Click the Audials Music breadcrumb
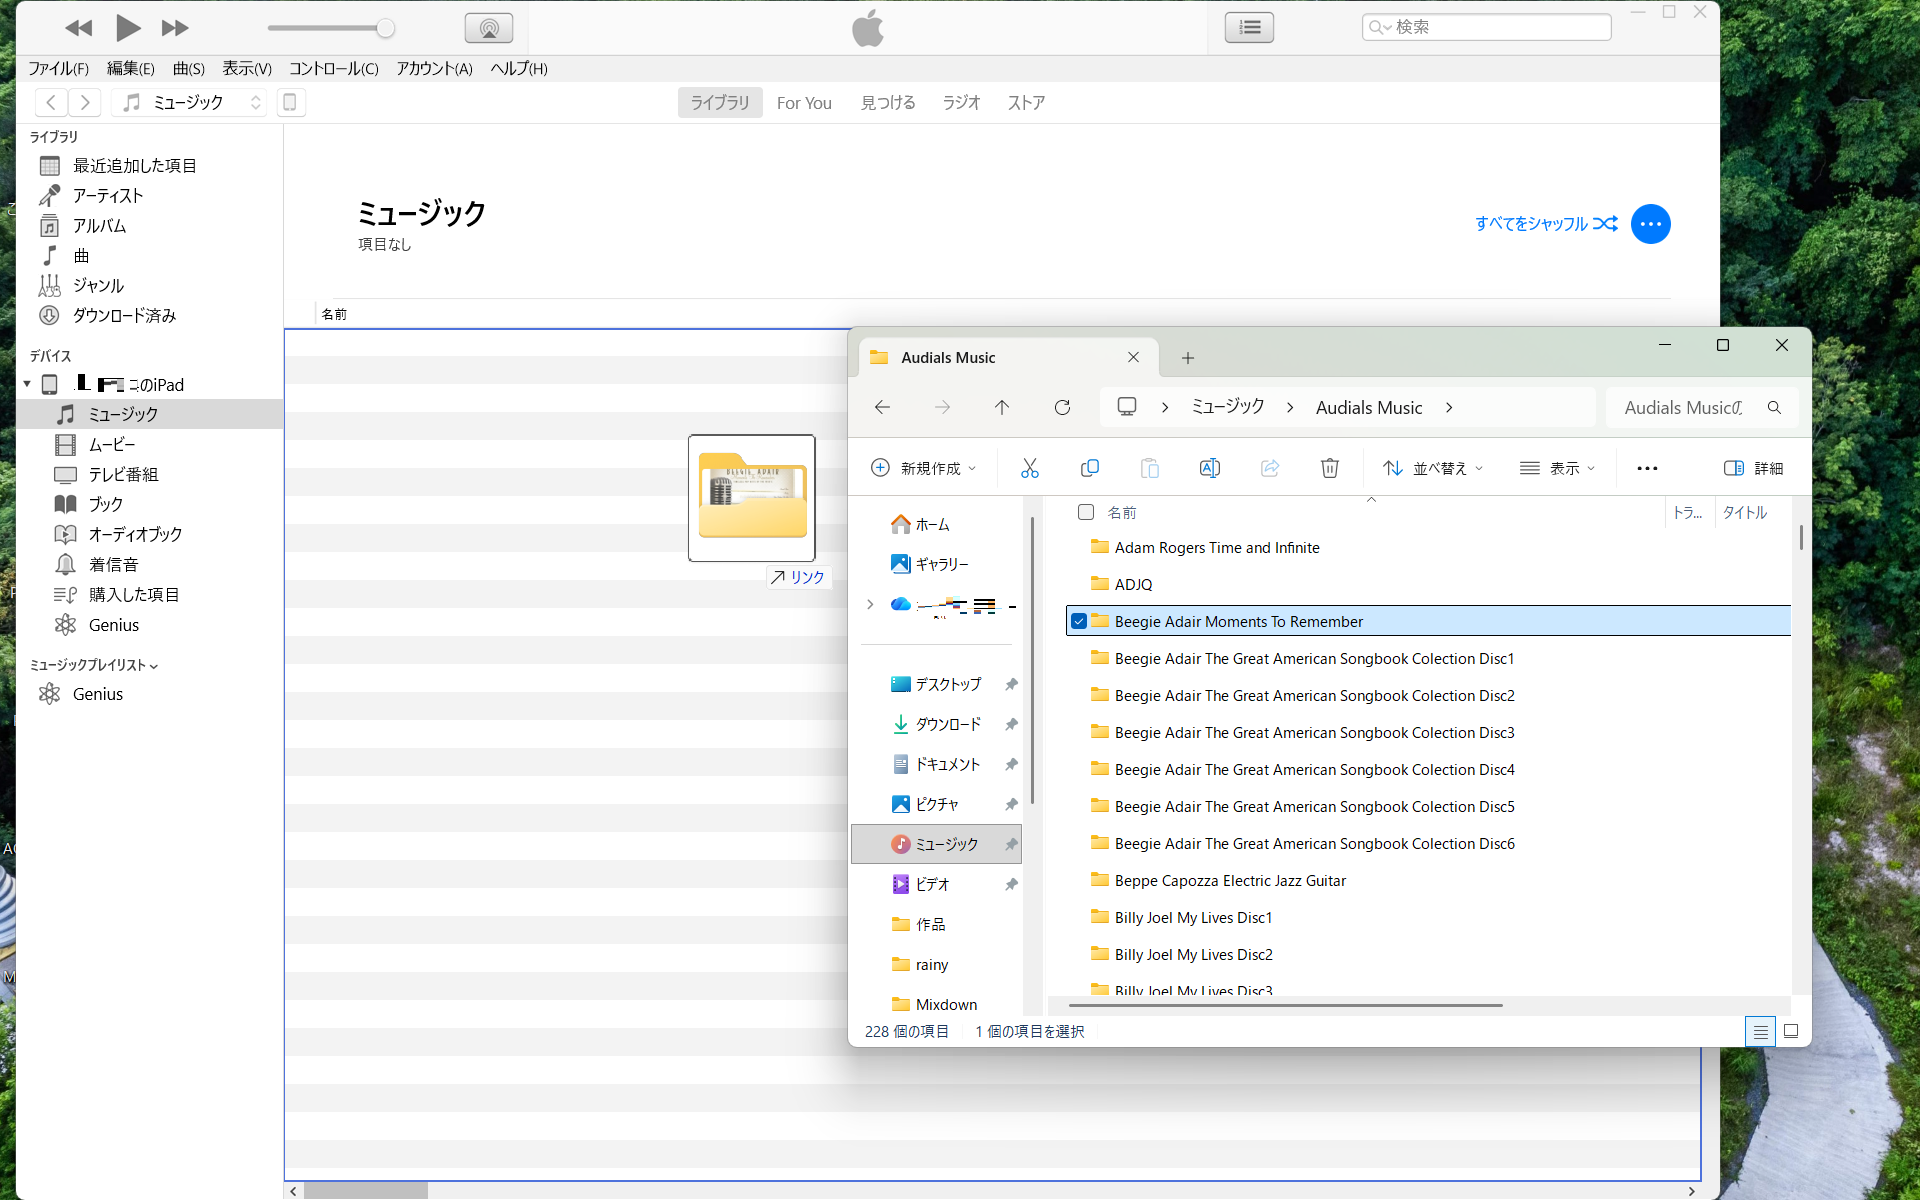 coord(1368,407)
